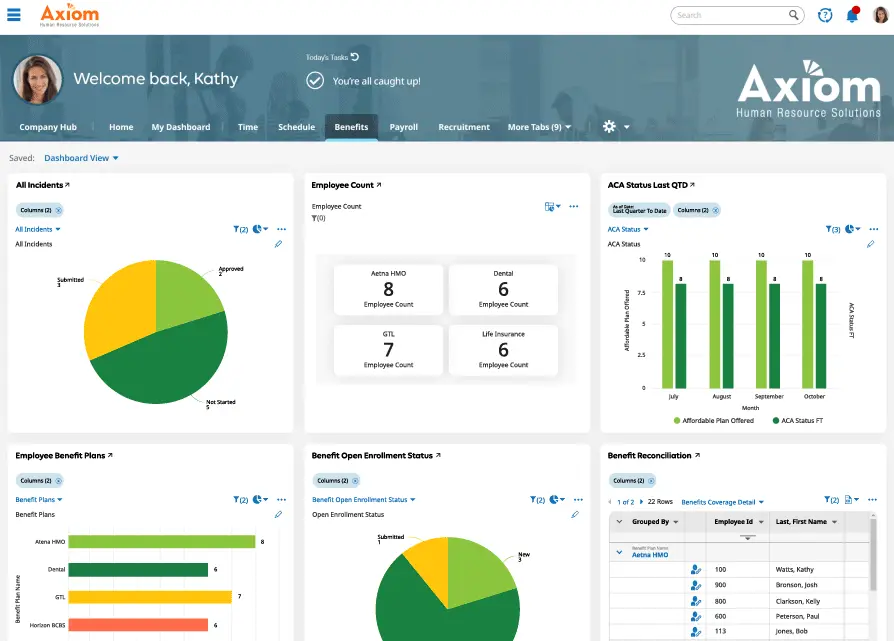
Task: Edit the Benefit Plans chart with pencil
Action: [278, 514]
